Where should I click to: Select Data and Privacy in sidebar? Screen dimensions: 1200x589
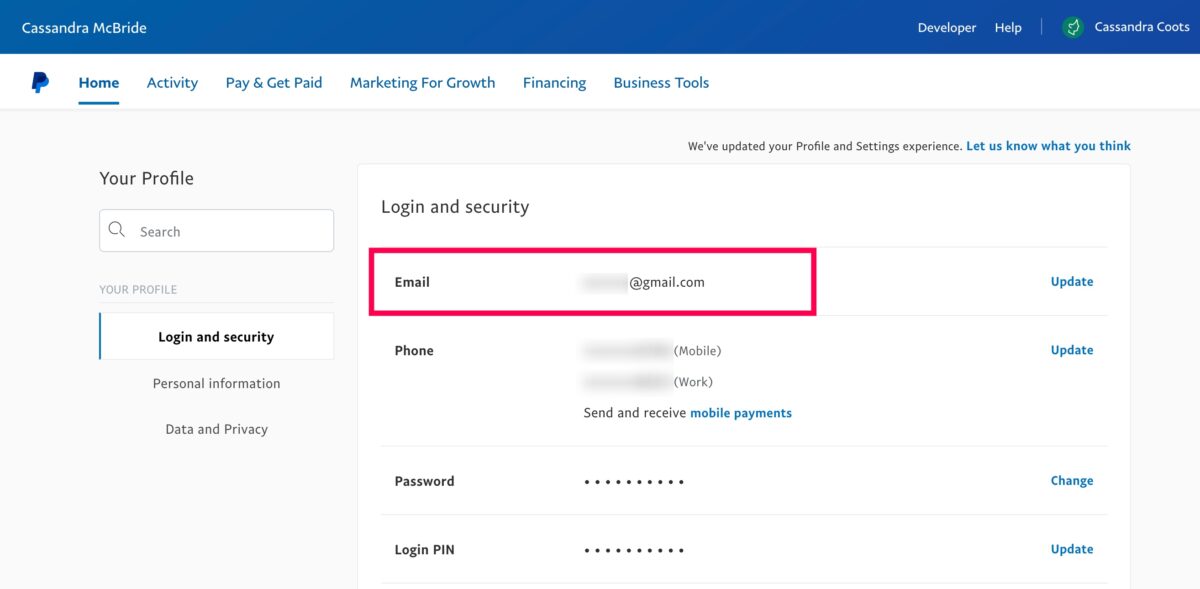tap(216, 429)
